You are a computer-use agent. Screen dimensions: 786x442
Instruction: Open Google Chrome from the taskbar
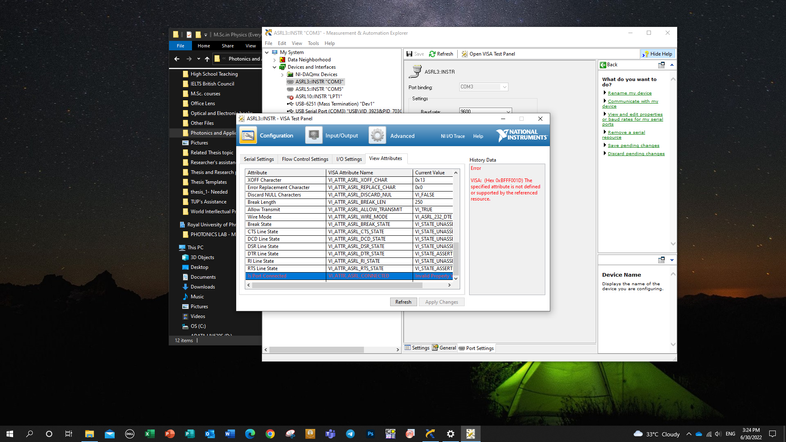pyautogui.click(x=270, y=433)
